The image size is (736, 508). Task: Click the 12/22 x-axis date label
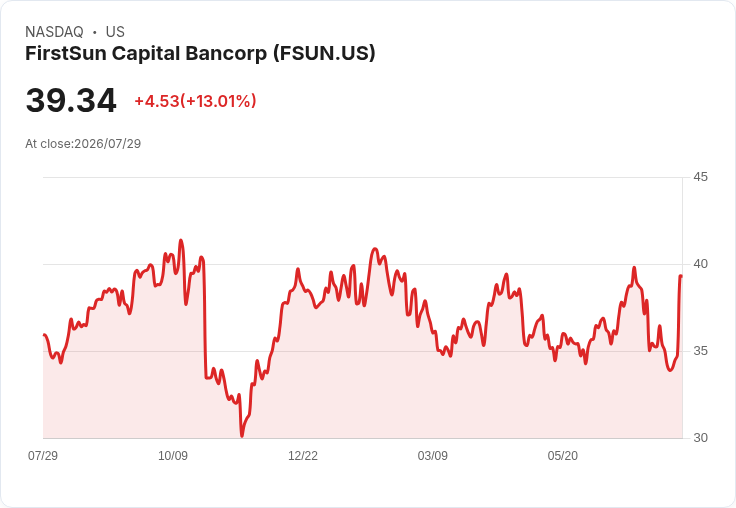[303, 455]
